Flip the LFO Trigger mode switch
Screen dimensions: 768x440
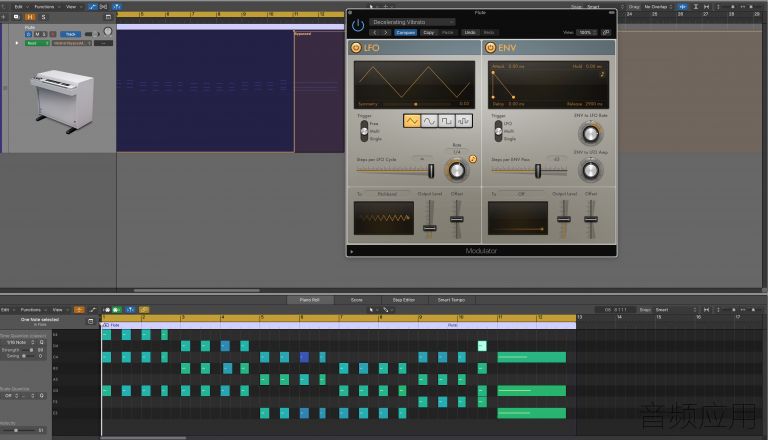pyautogui.click(x=364, y=131)
